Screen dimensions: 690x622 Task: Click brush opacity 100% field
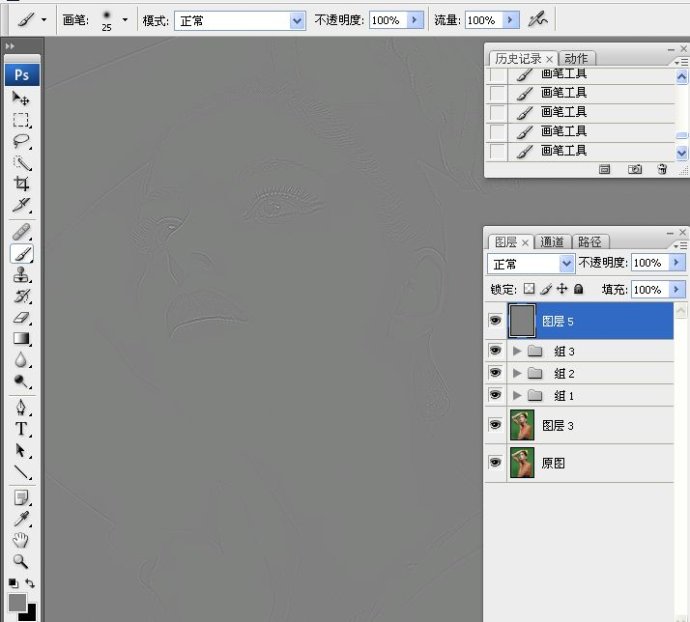(x=388, y=20)
